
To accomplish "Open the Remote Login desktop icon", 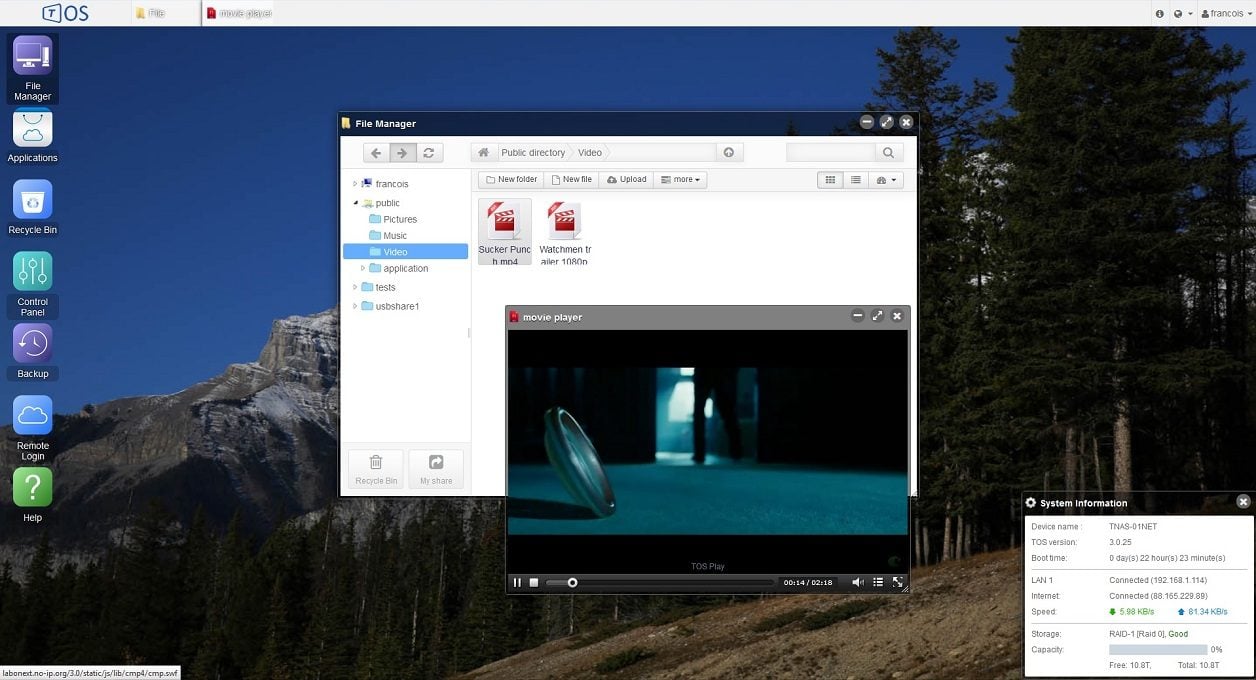I will point(32,428).
